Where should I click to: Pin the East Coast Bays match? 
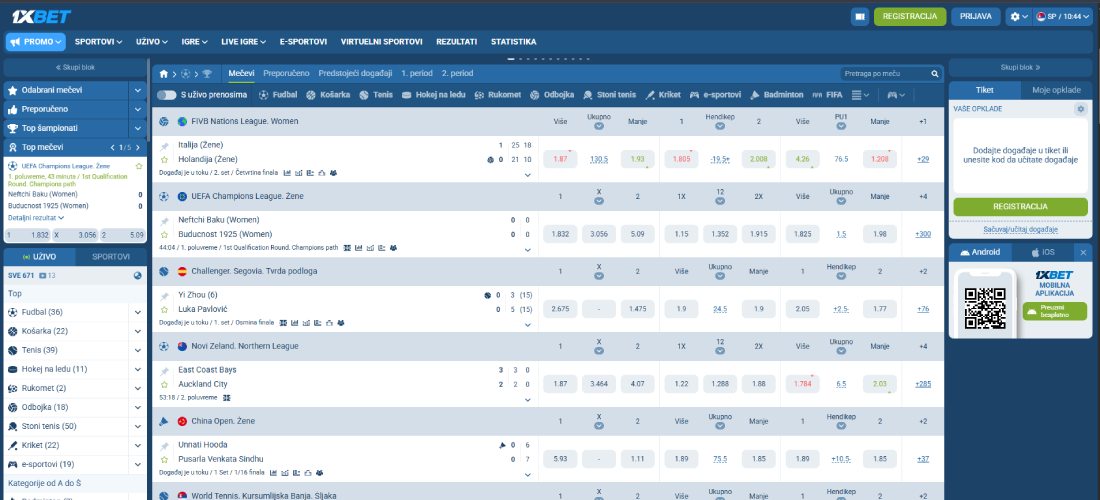pyautogui.click(x=164, y=371)
